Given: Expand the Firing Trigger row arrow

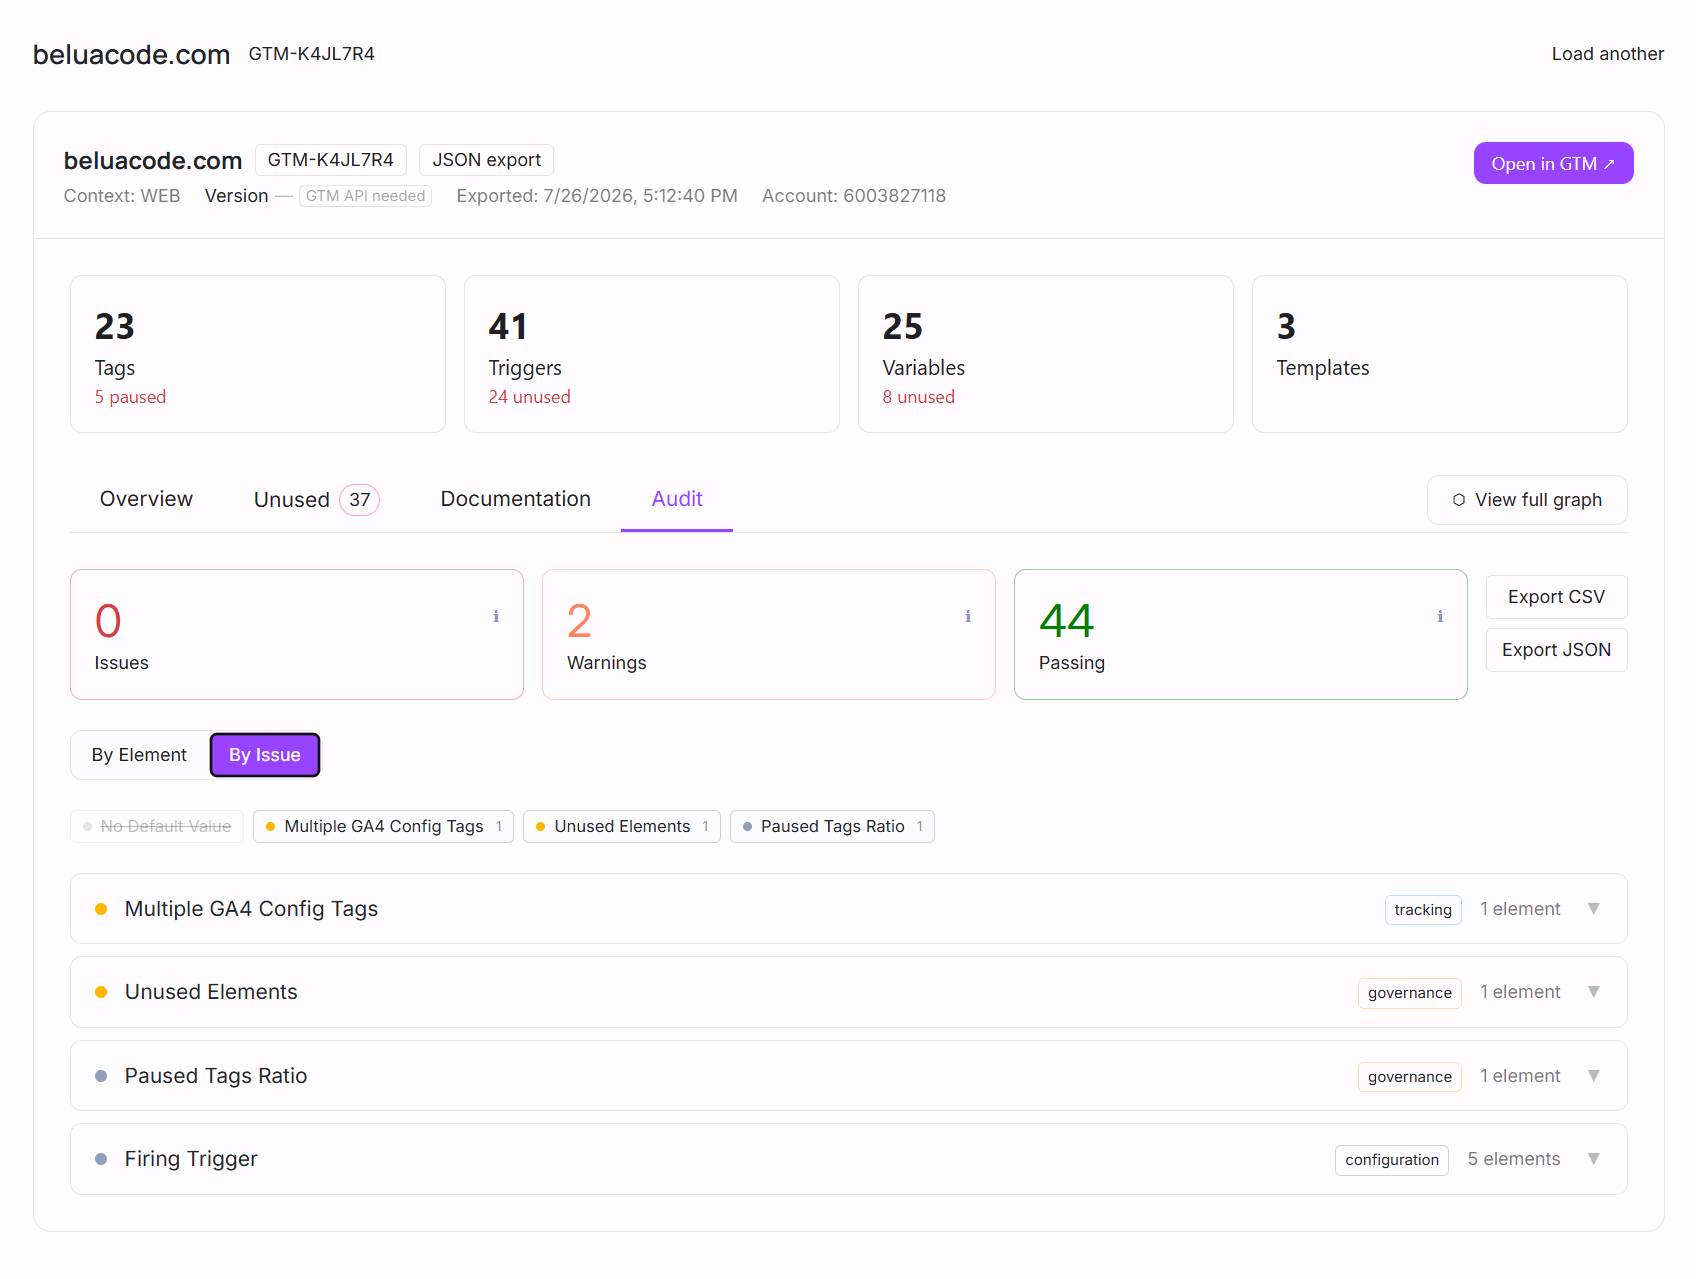Looking at the screenshot, I should point(1594,1159).
